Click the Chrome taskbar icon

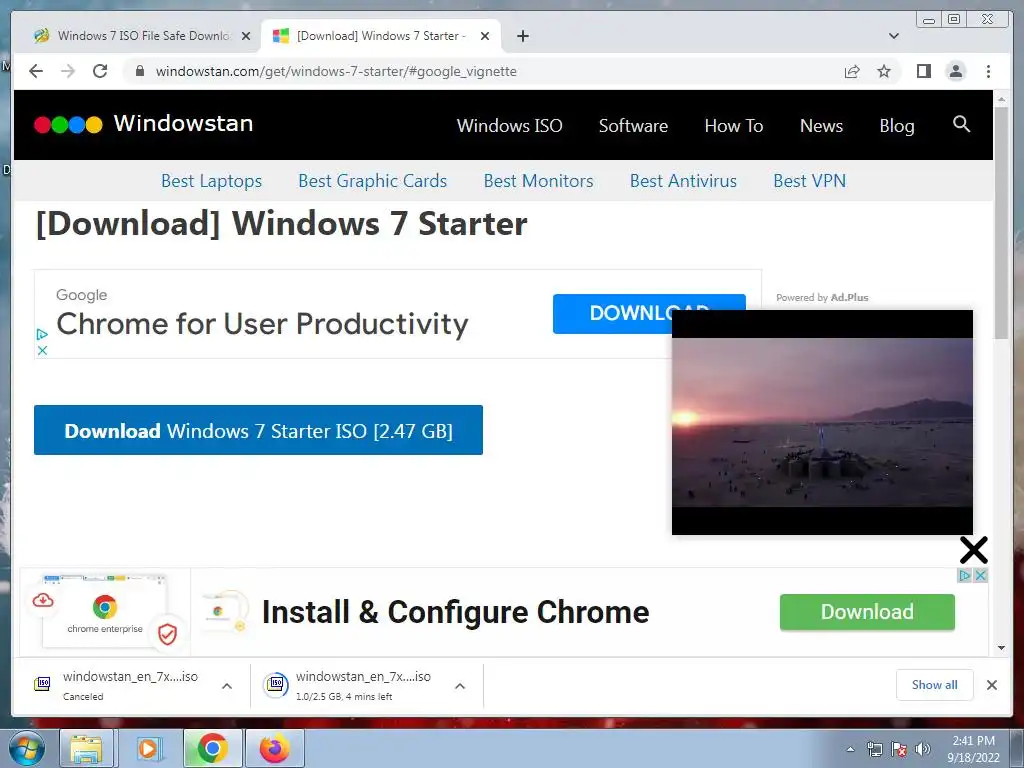212,748
